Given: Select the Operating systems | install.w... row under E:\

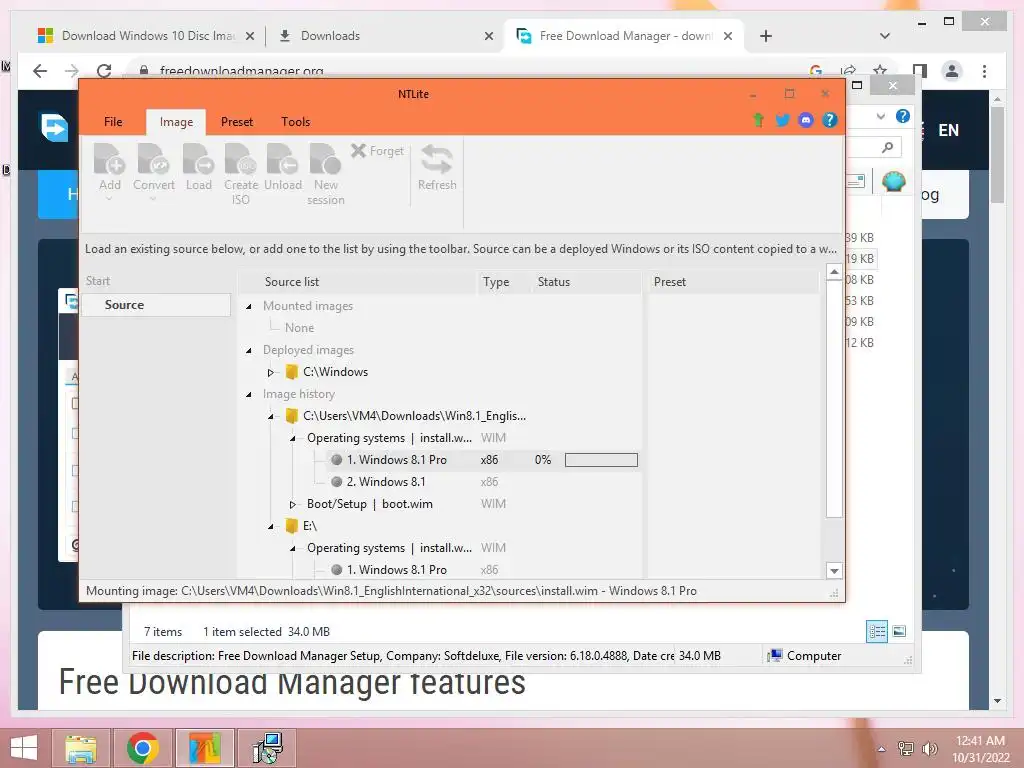Looking at the screenshot, I should (389, 548).
